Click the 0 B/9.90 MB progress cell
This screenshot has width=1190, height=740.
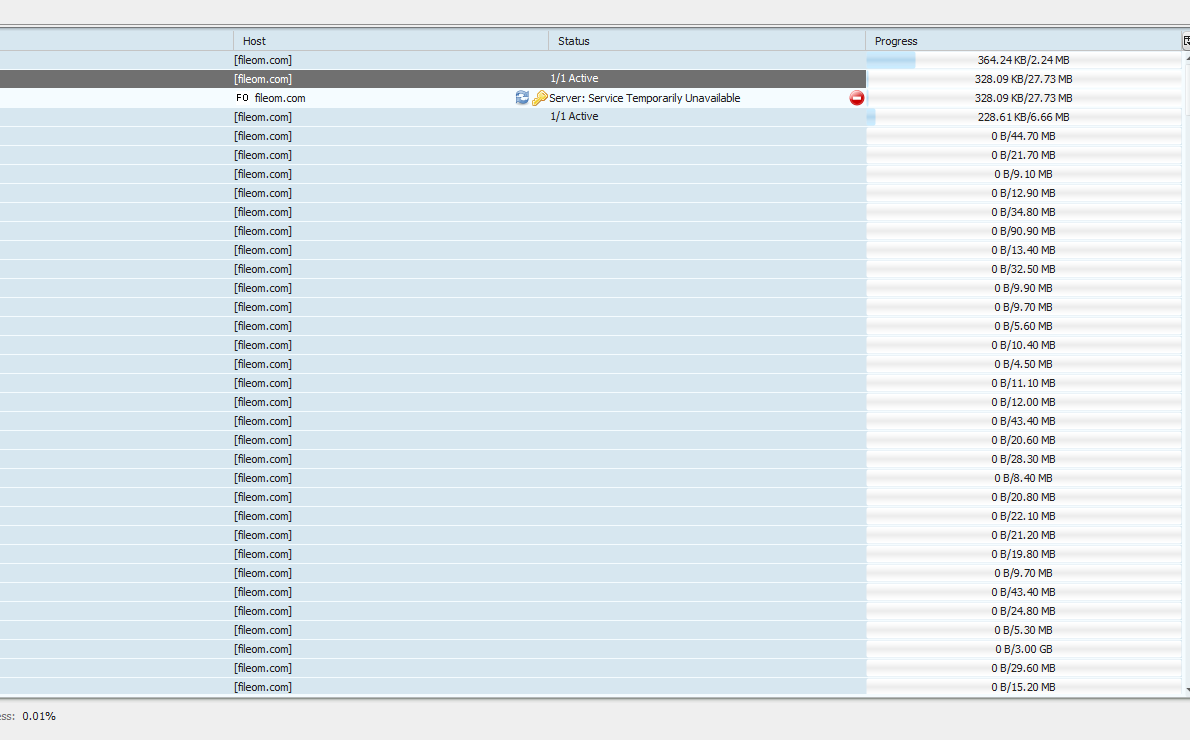[x=1024, y=288]
